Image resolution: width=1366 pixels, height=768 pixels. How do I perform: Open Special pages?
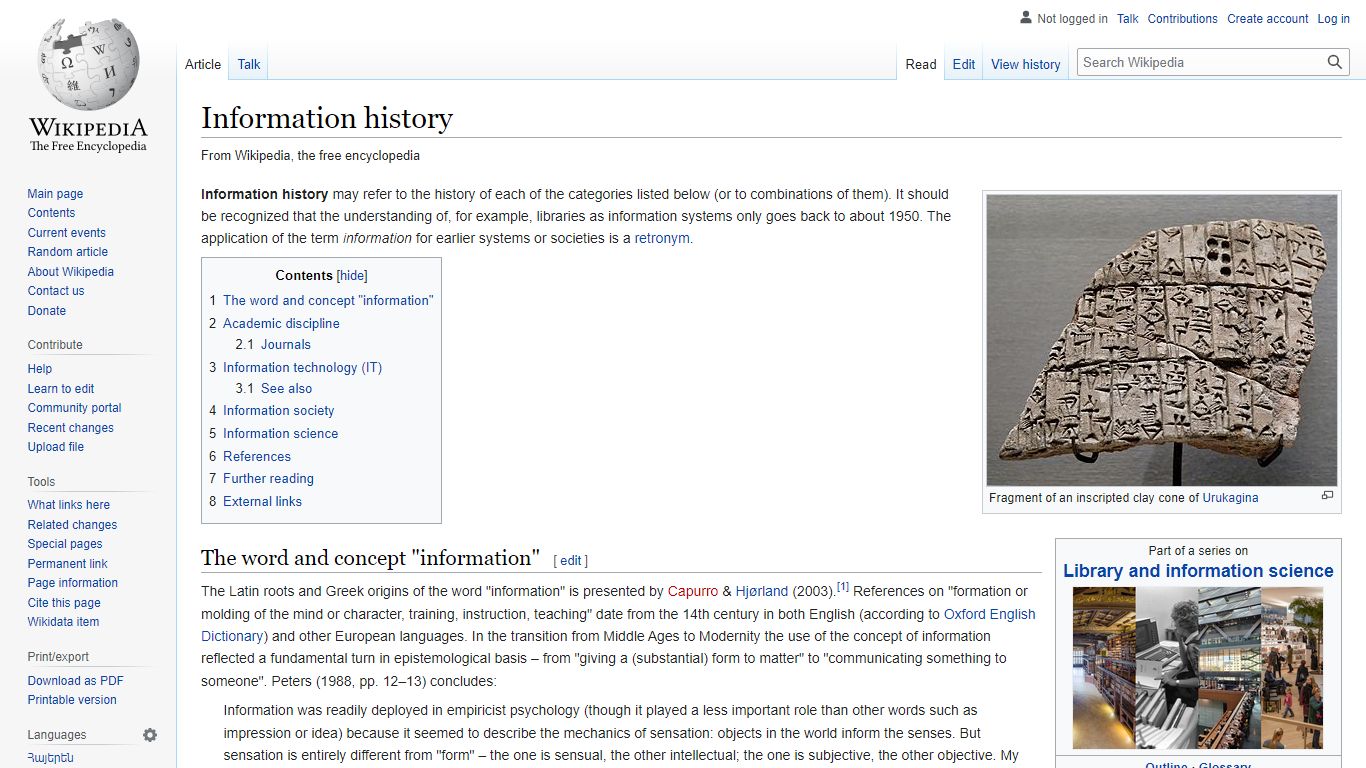(65, 544)
